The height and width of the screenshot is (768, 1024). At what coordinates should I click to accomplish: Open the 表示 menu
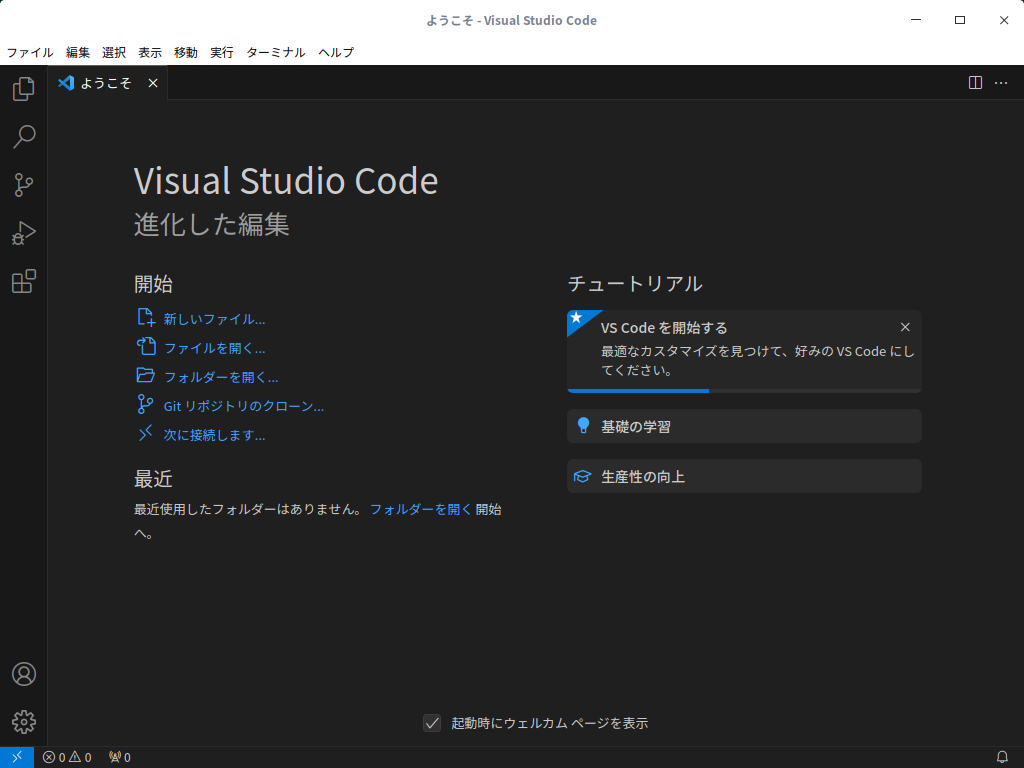tap(150, 52)
